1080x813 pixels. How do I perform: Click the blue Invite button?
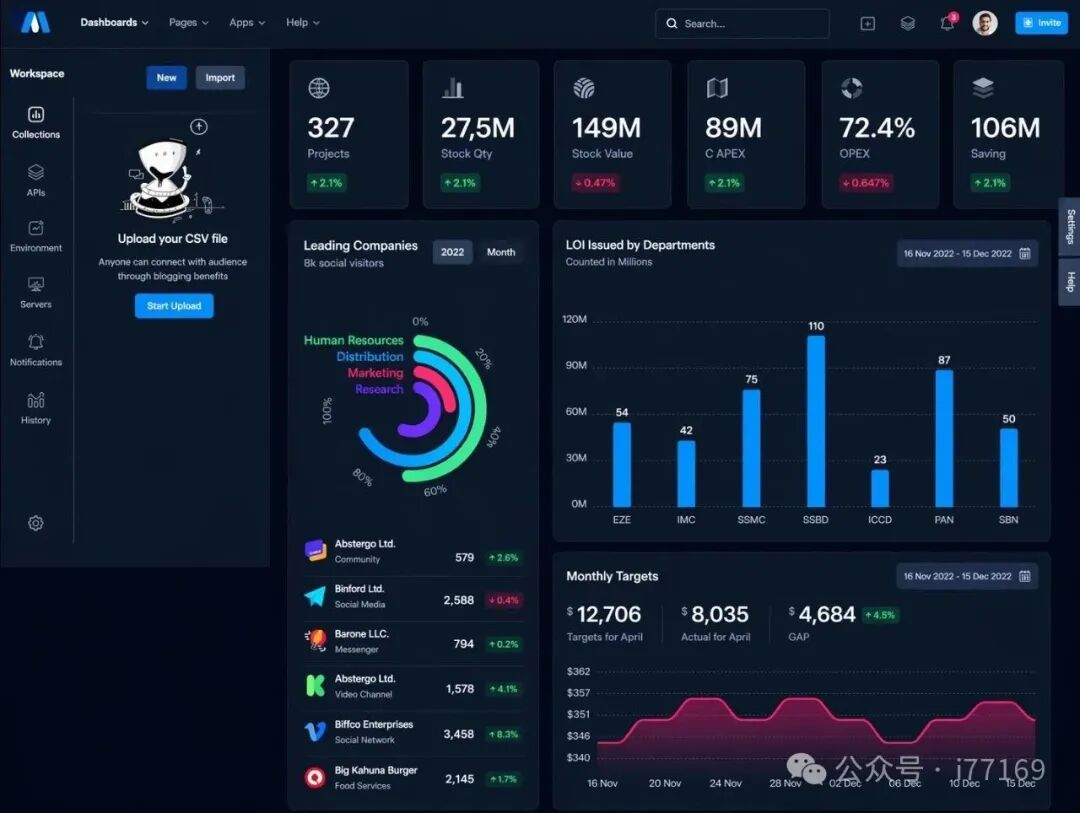(x=1041, y=23)
